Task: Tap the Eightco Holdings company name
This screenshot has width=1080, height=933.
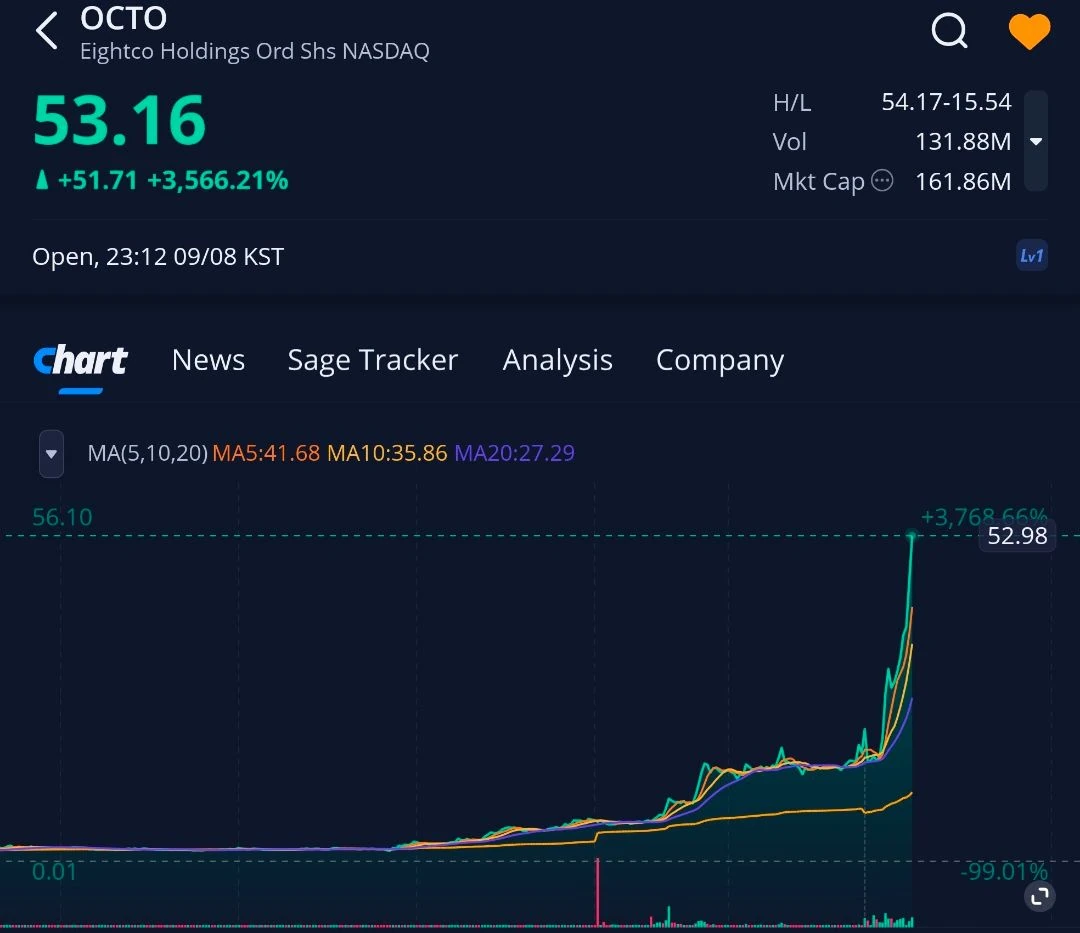Action: 255,51
